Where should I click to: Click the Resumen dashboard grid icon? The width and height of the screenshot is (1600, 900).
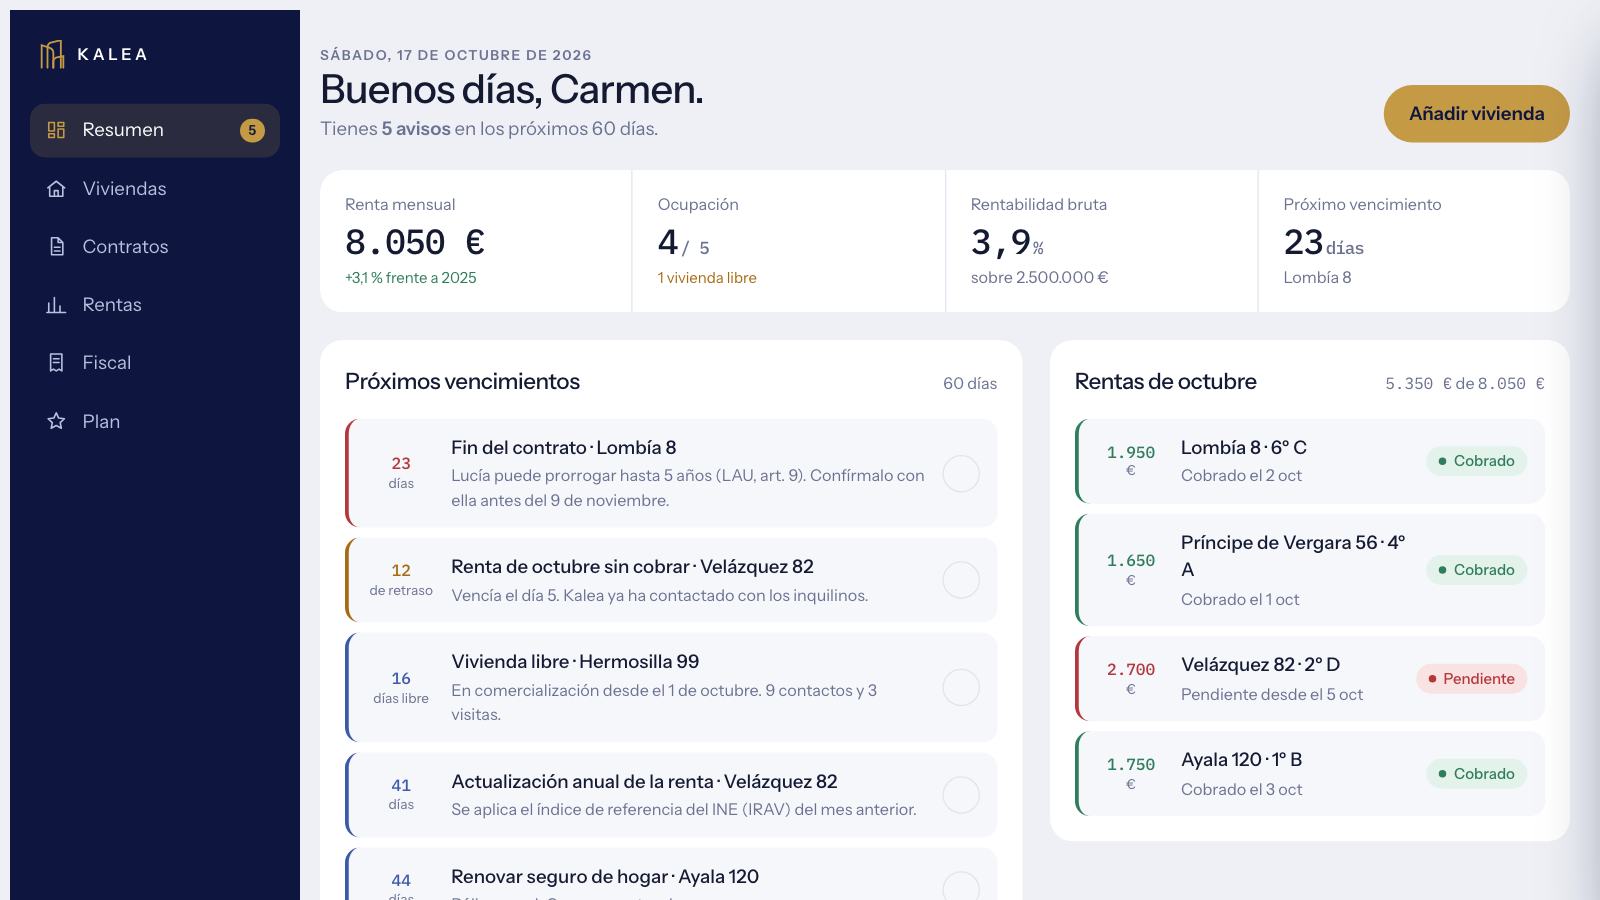[56, 130]
